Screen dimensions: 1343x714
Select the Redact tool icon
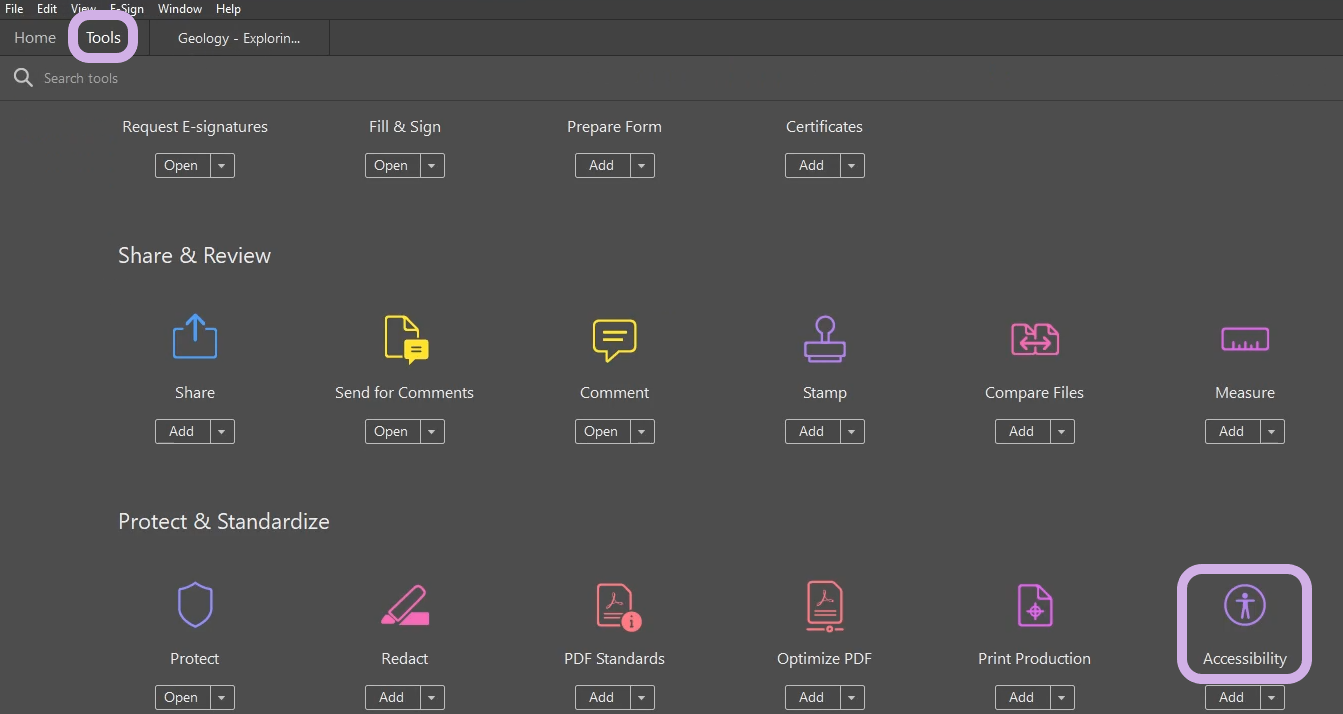[405, 606]
